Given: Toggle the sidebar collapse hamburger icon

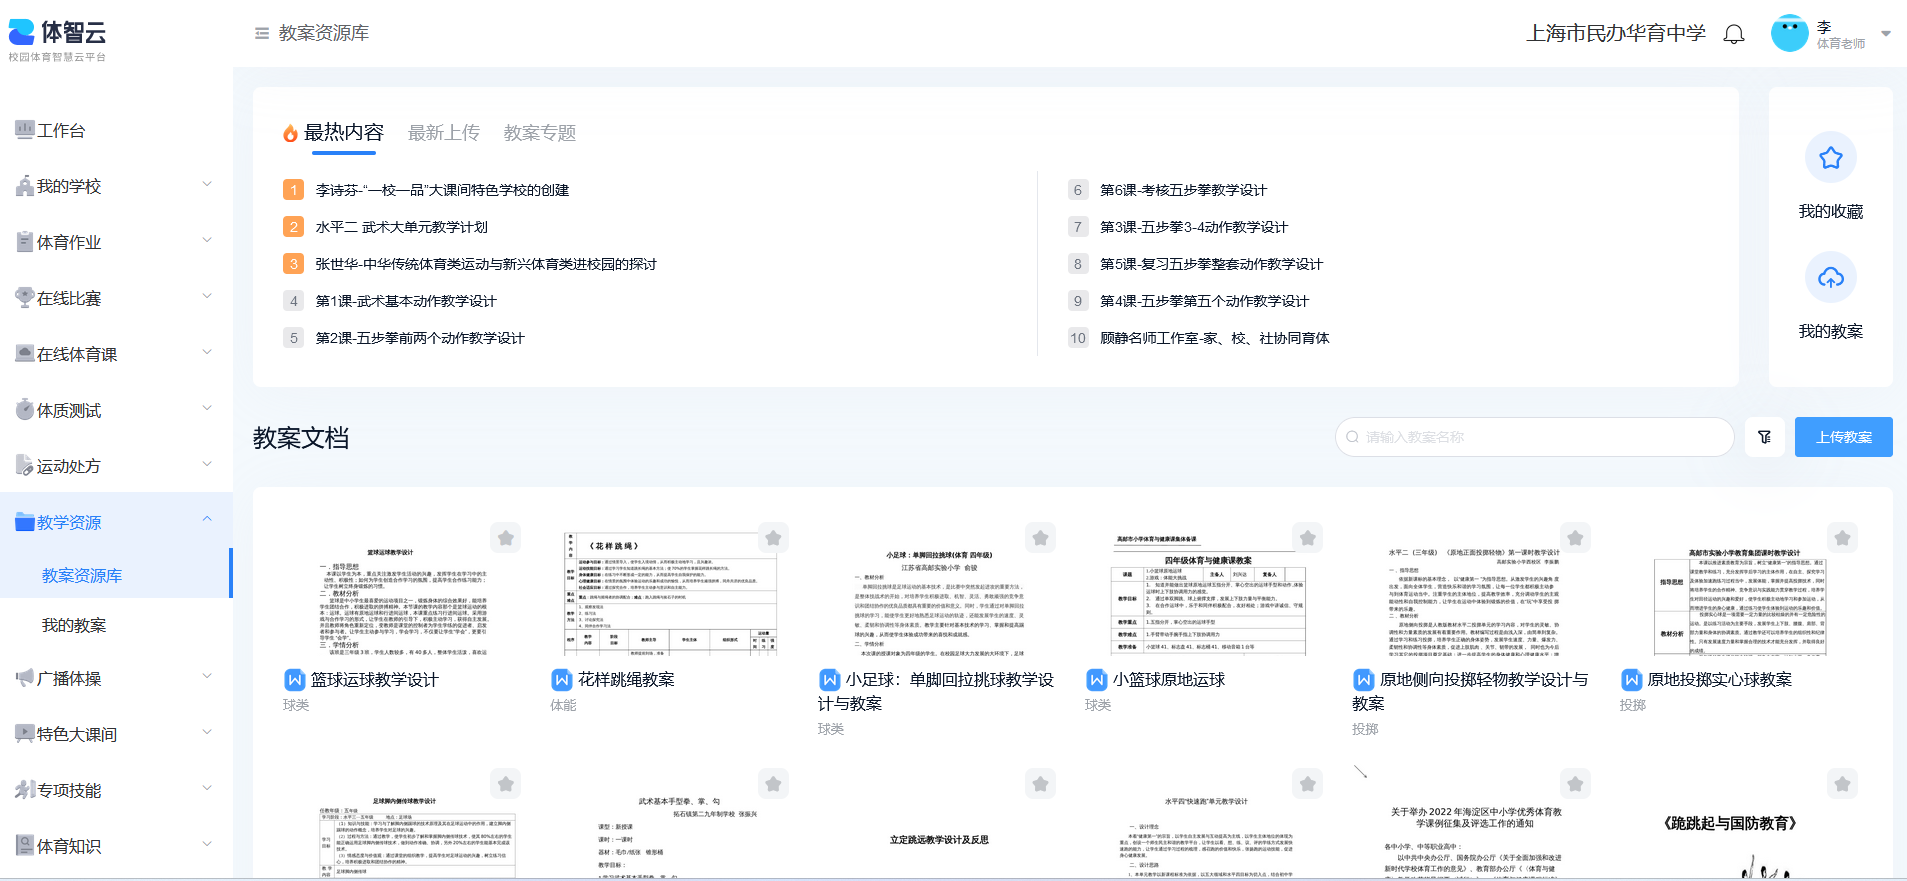Looking at the screenshot, I should click(262, 33).
